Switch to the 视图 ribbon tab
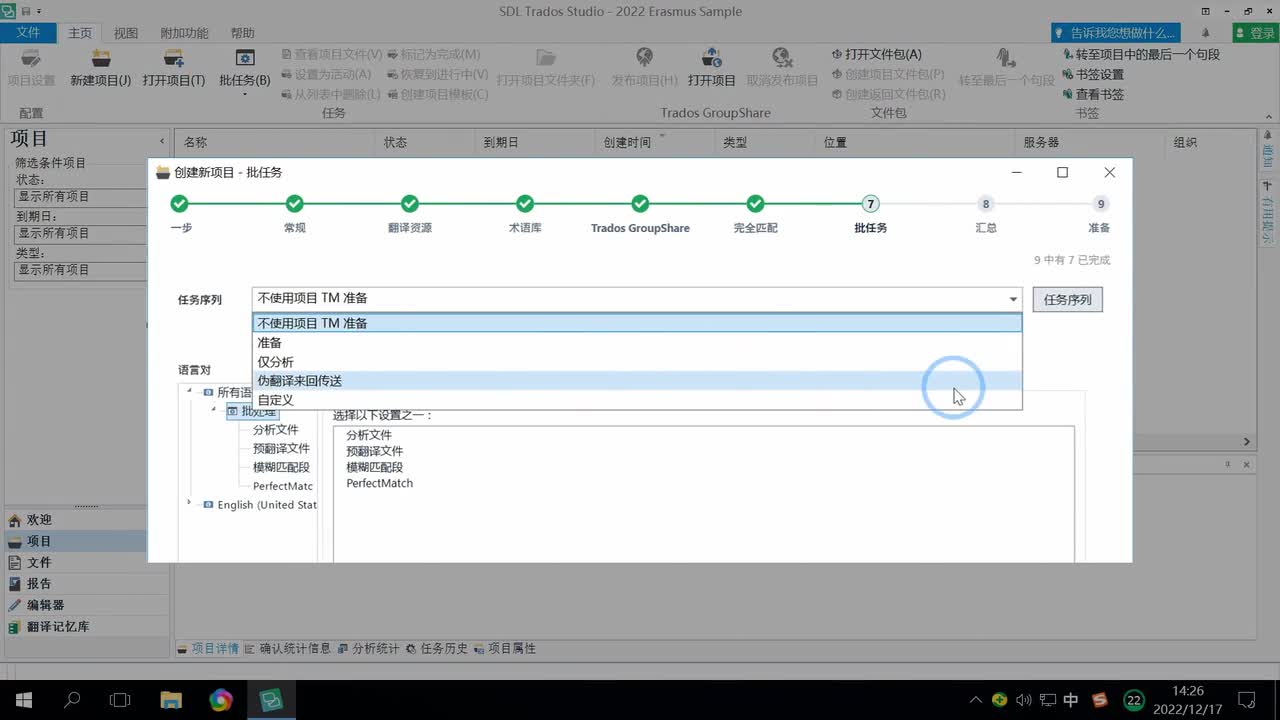 pyautogui.click(x=126, y=33)
